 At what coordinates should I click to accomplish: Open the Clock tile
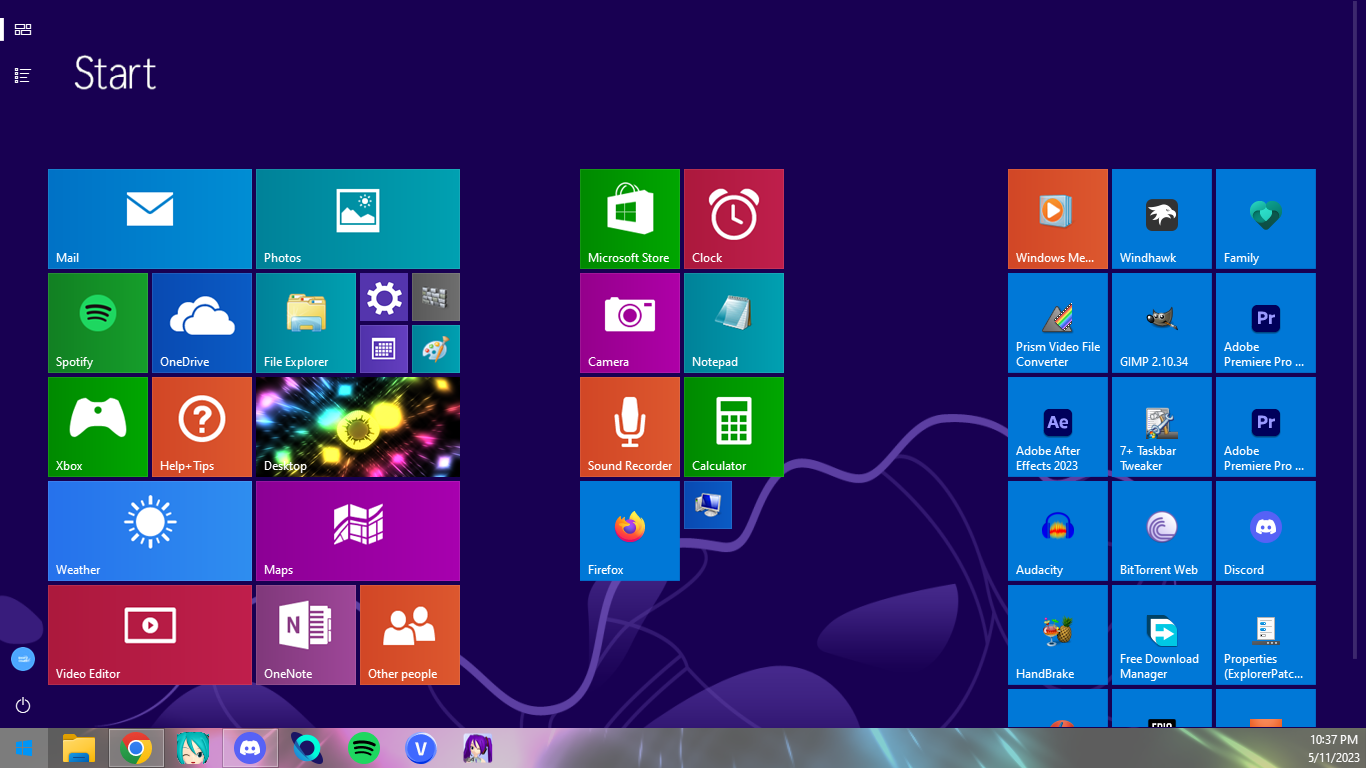click(x=734, y=219)
